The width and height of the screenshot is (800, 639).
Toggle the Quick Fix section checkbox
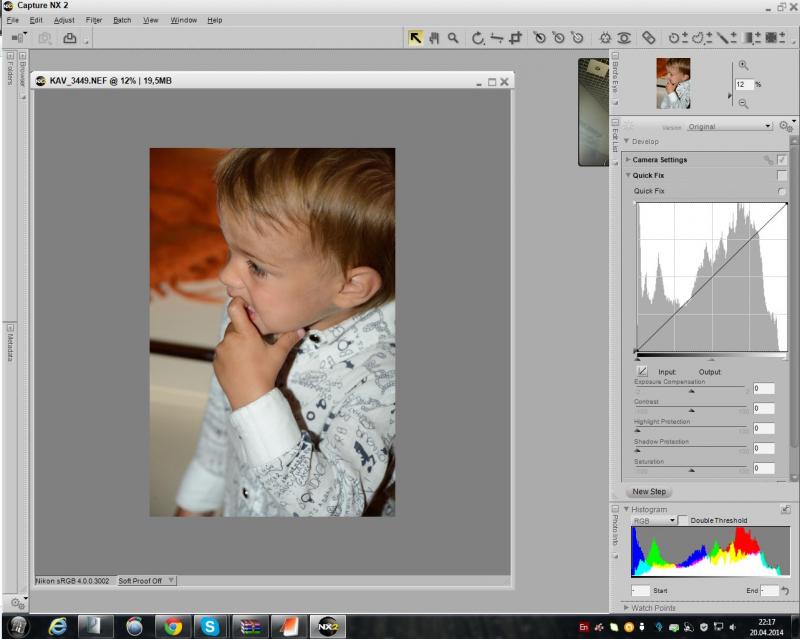point(781,176)
